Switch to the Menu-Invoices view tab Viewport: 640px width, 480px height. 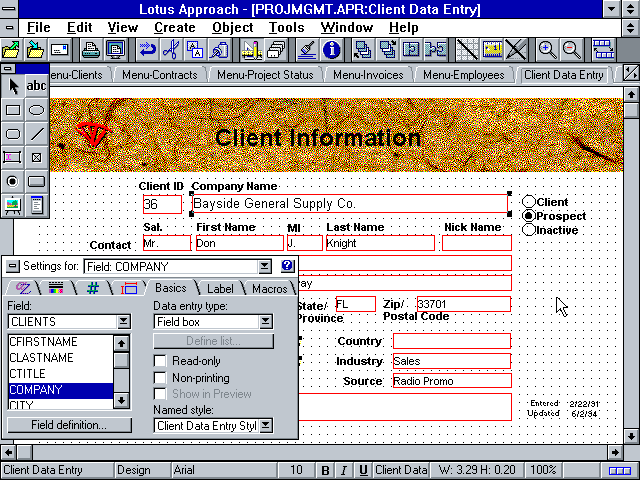tap(368, 75)
